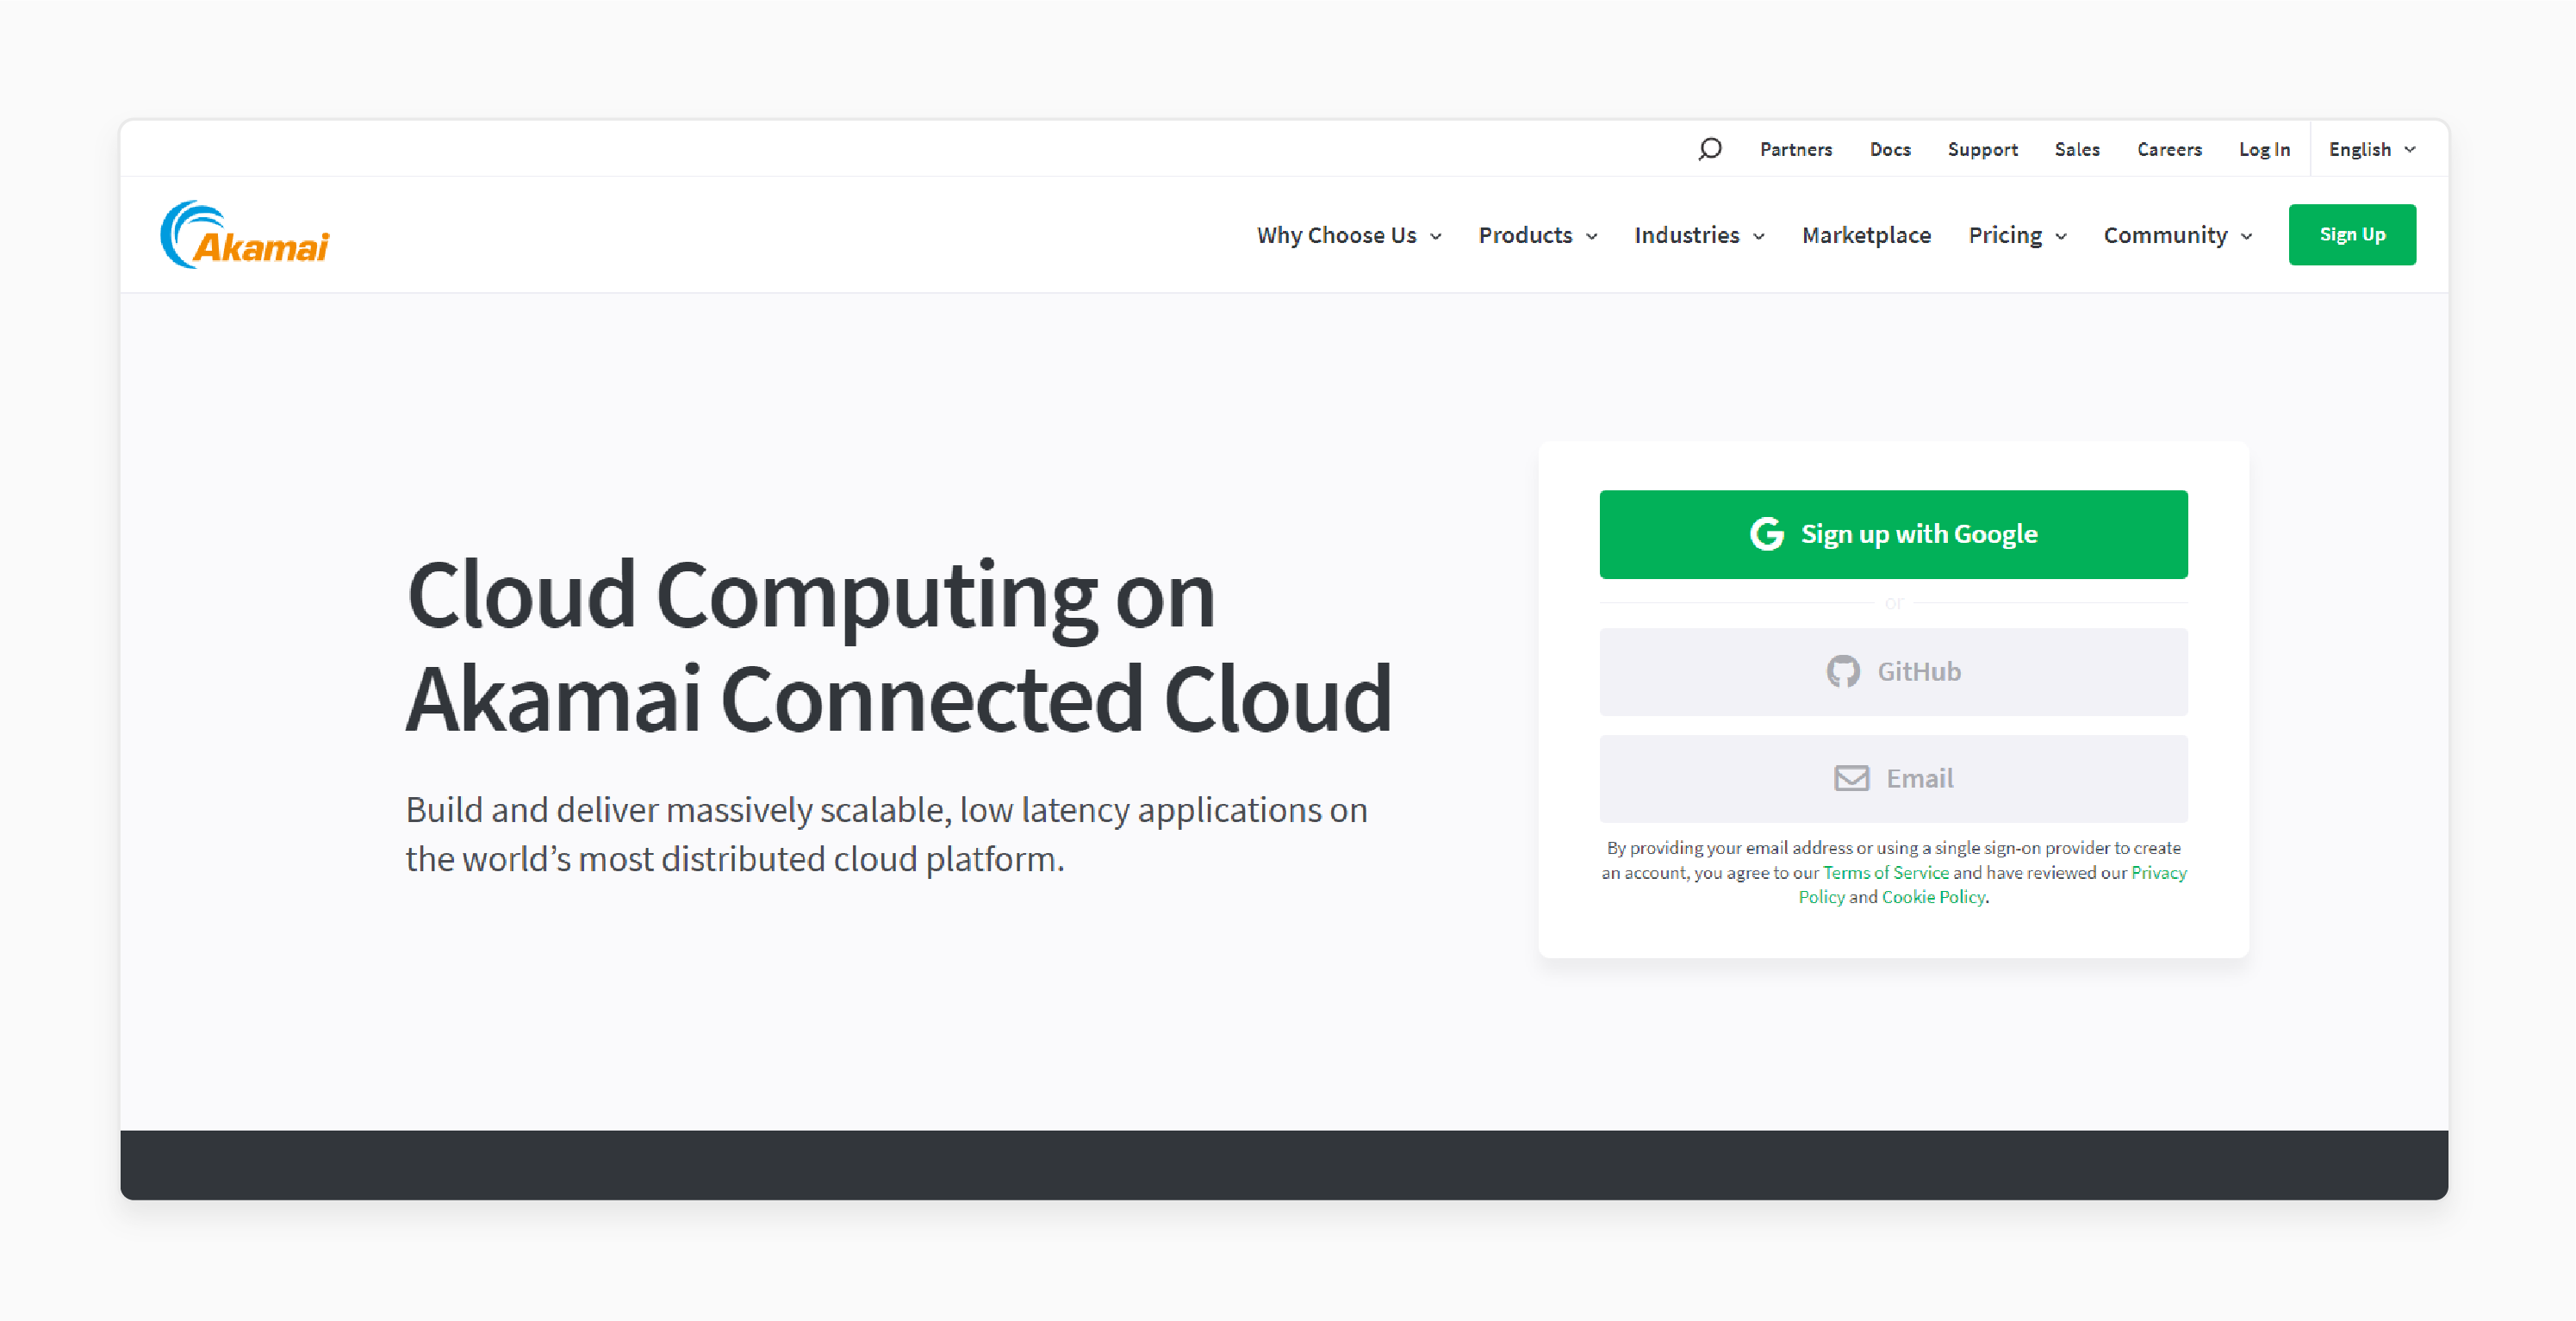The width and height of the screenshot is (2576, 1321).
Task: Sign up using the GitHub button
Action: coord(1893,672)
